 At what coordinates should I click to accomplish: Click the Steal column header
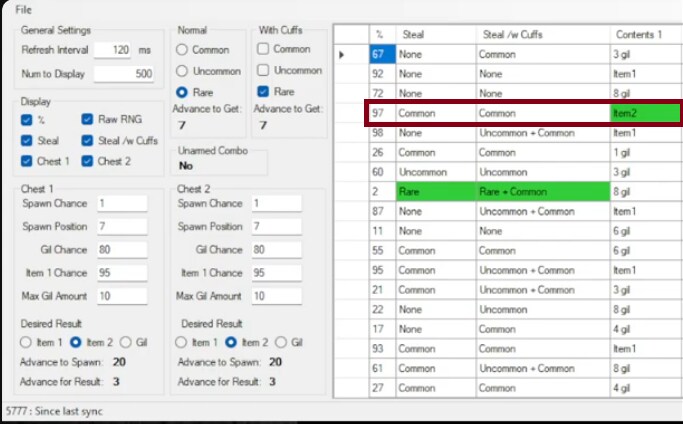coord(433,34)
